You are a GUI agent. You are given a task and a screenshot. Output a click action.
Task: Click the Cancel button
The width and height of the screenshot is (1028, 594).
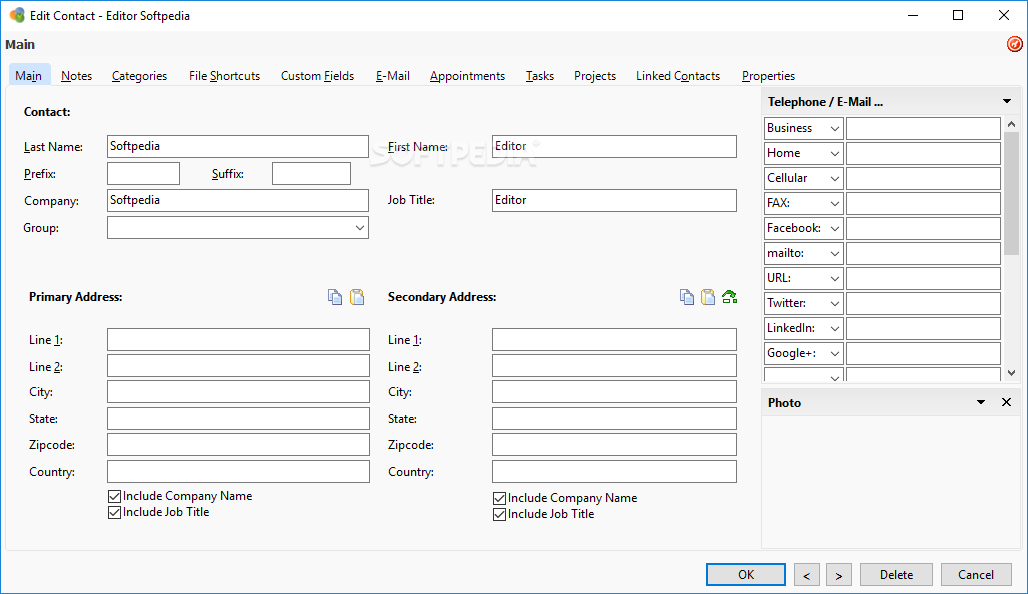[x=976, y=574]
